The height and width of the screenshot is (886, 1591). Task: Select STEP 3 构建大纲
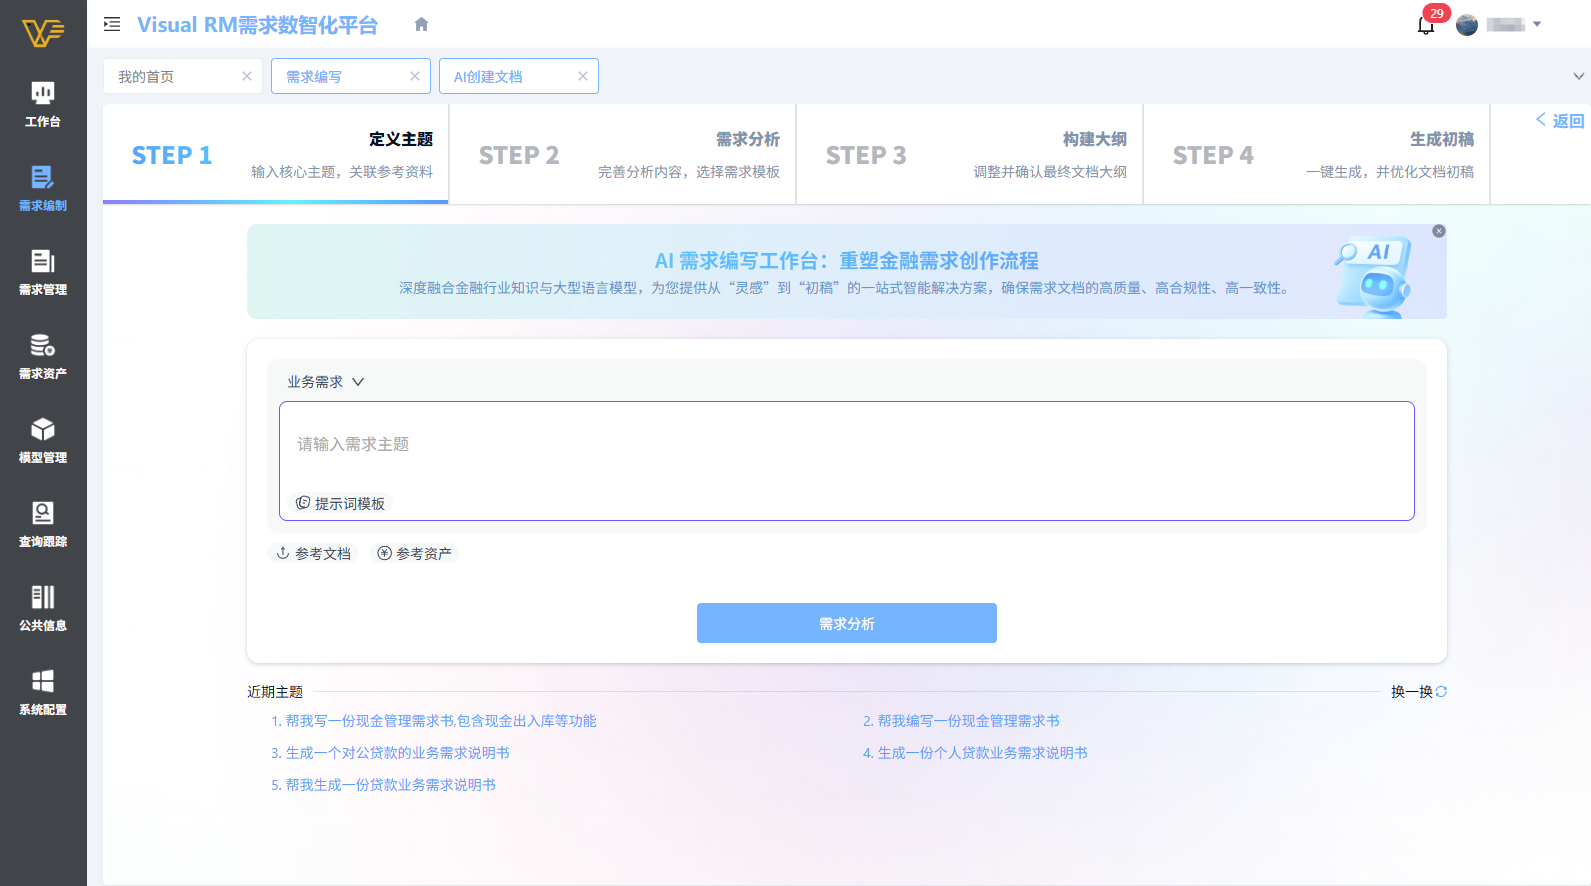coord(970,154)
